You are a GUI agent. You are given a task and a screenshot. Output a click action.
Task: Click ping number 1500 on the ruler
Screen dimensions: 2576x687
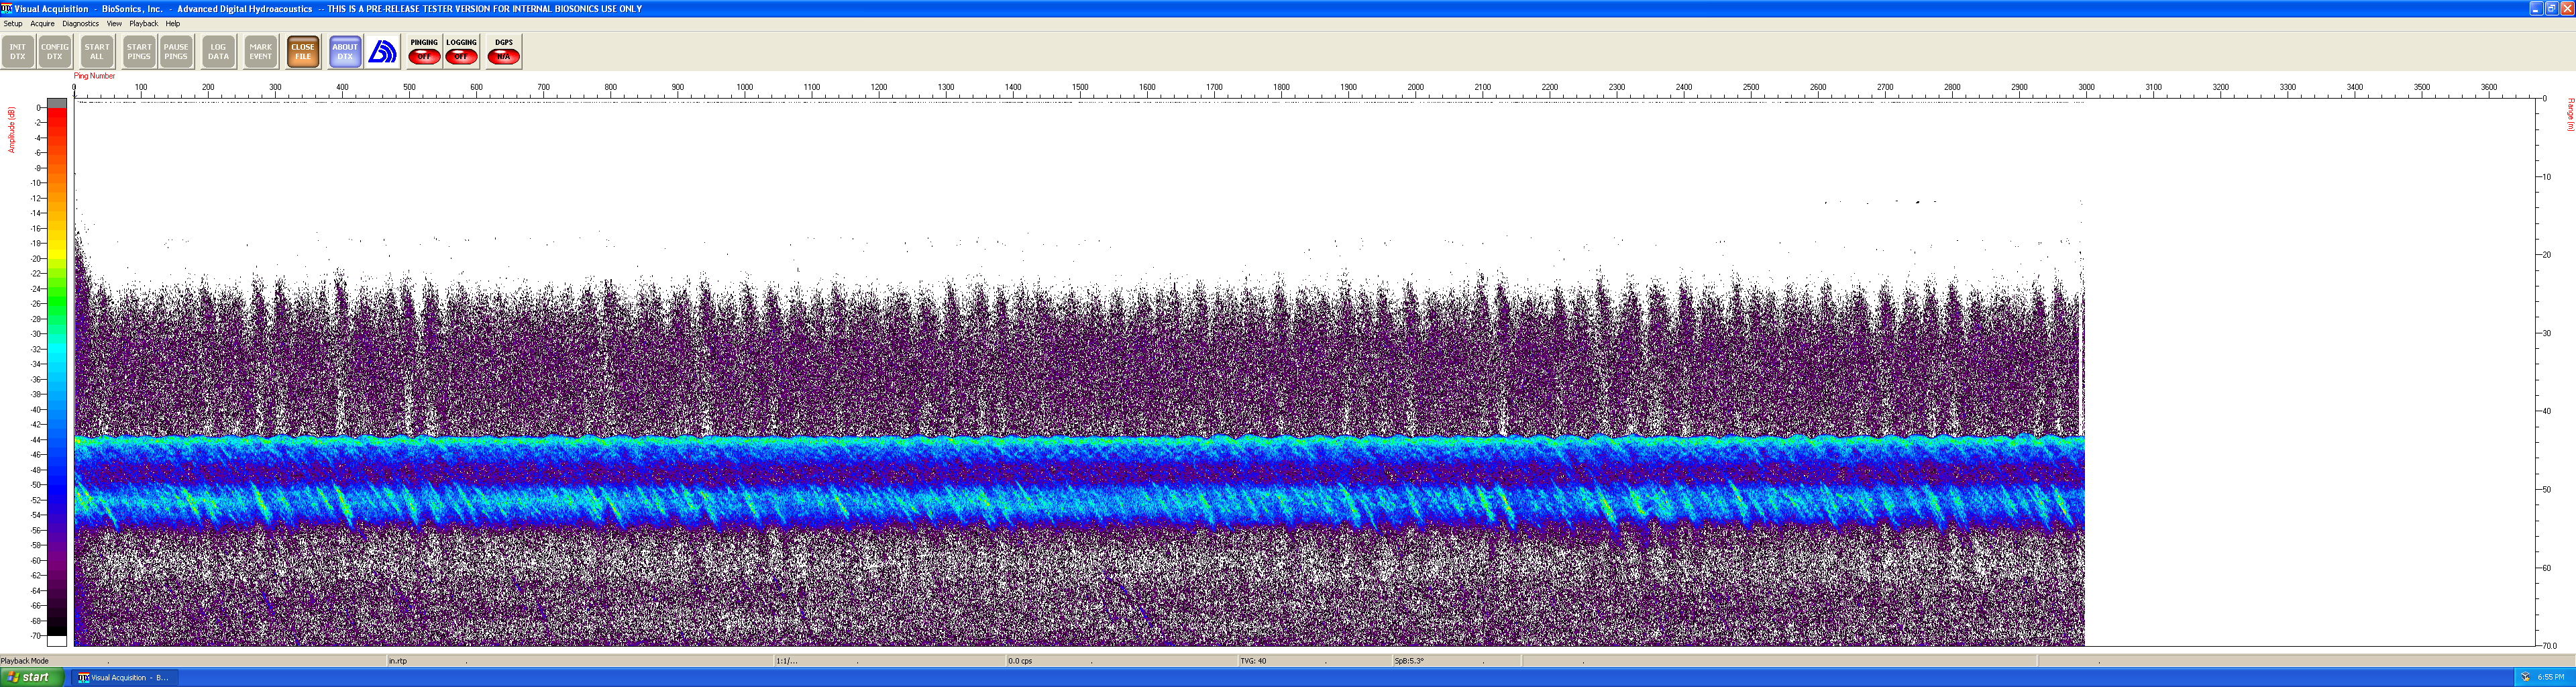[1080, 87]
